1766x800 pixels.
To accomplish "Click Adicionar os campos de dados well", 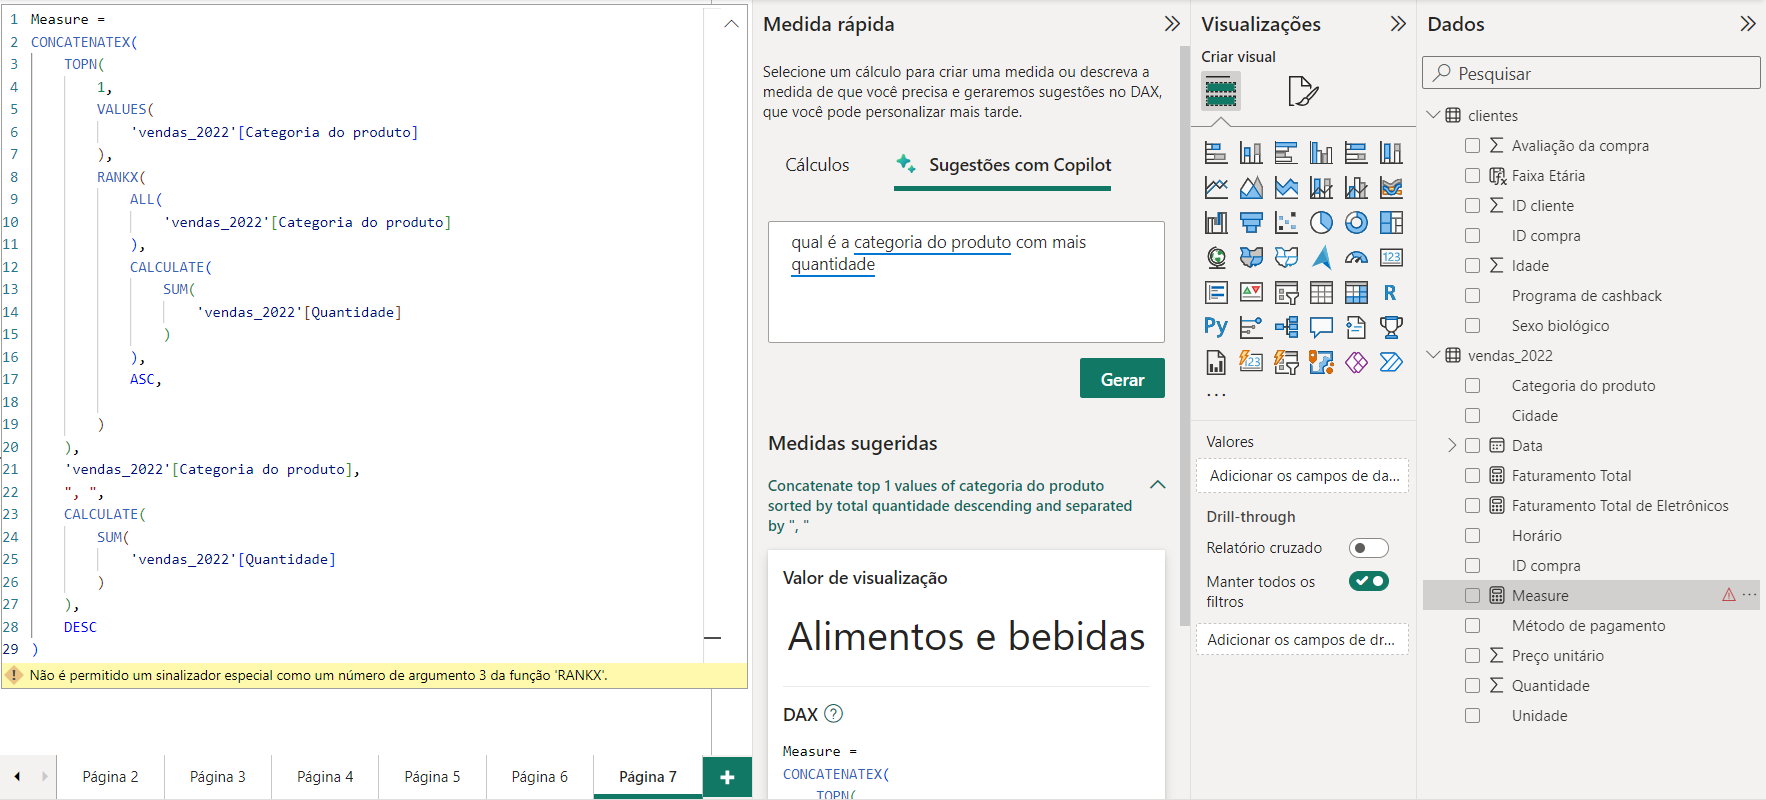I will coord(1302,476).
